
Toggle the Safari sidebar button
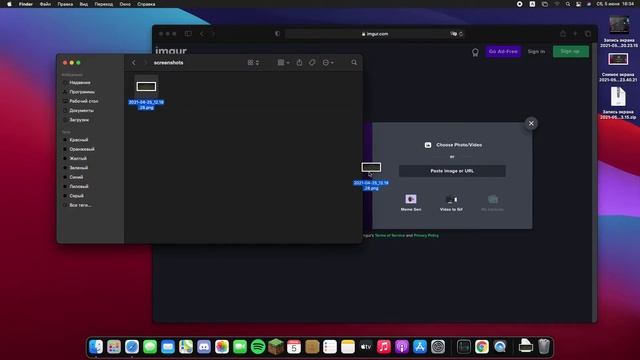(188, 33)
